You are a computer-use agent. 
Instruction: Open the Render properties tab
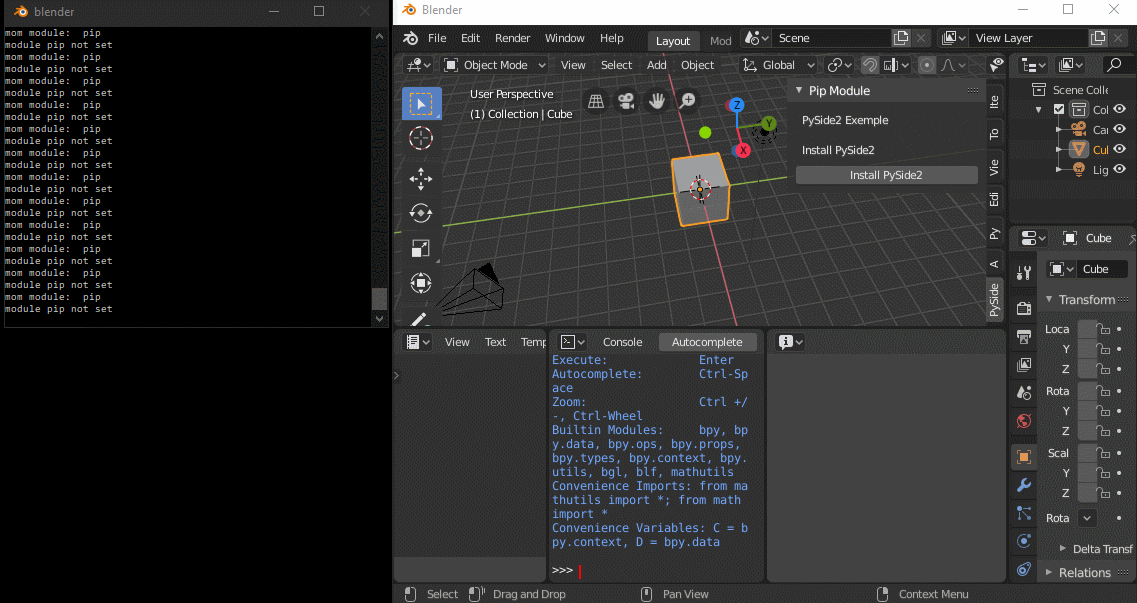click(1024, 308)
